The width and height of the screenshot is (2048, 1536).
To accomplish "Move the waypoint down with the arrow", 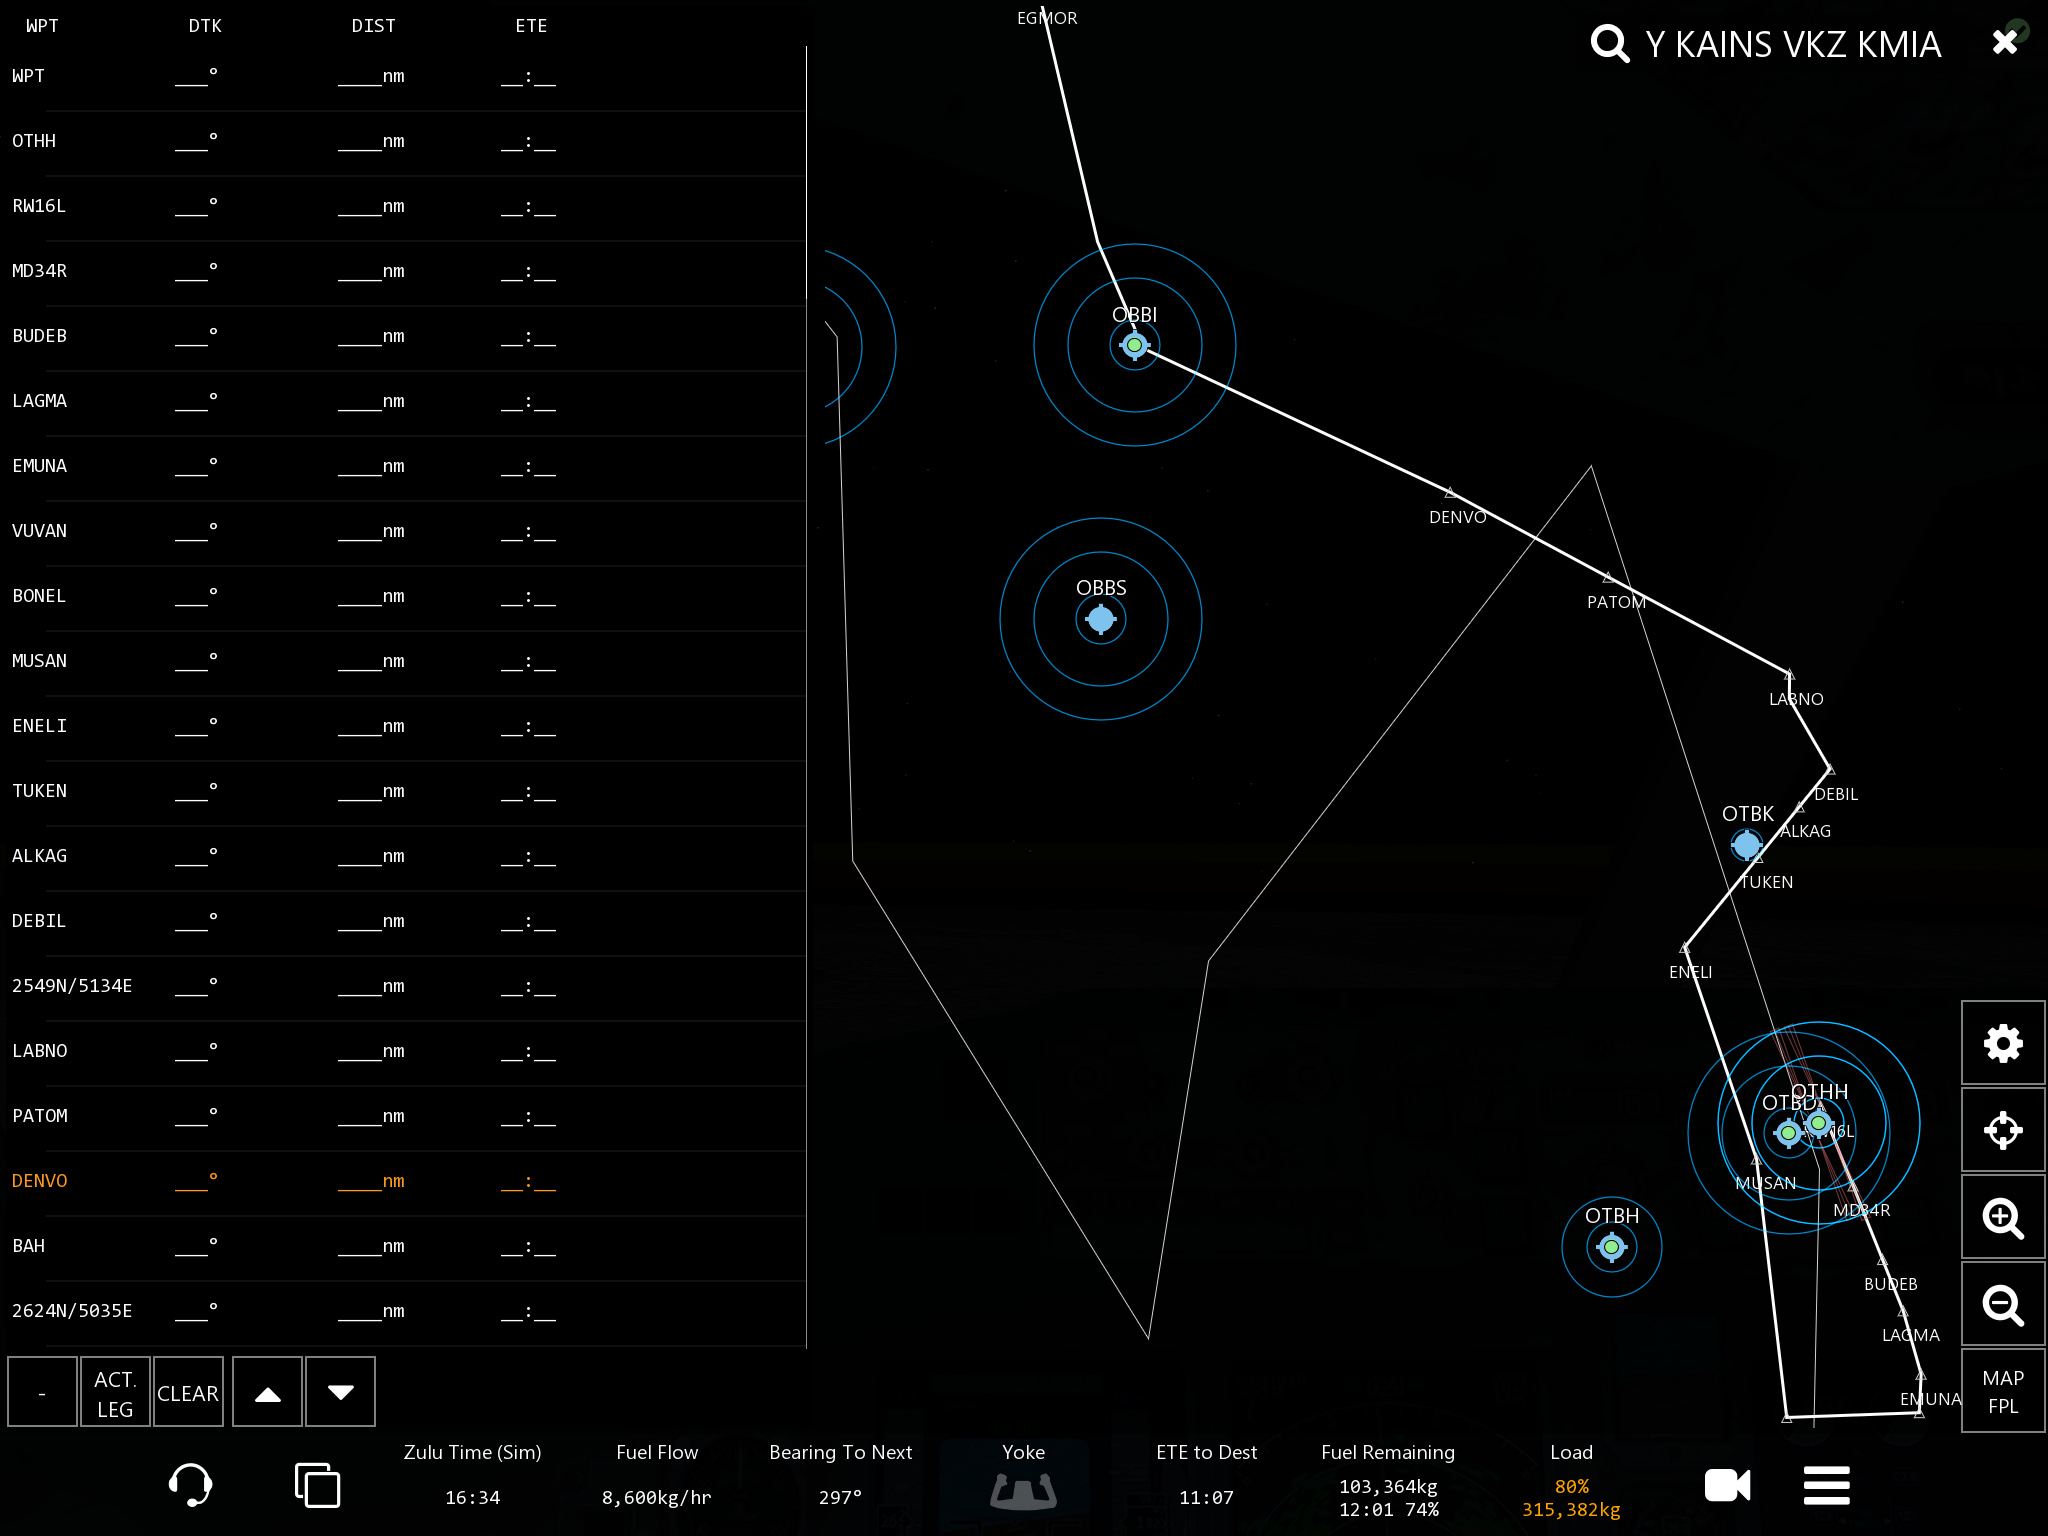I will (340, 1392).
